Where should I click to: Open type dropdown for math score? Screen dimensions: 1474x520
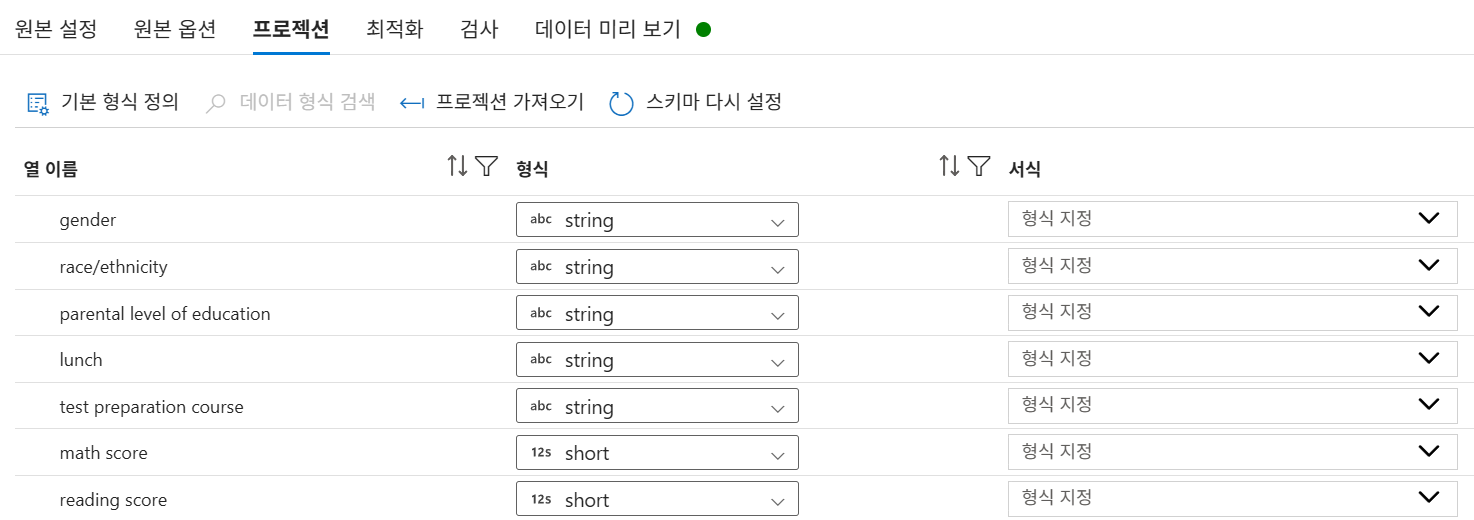657,454
